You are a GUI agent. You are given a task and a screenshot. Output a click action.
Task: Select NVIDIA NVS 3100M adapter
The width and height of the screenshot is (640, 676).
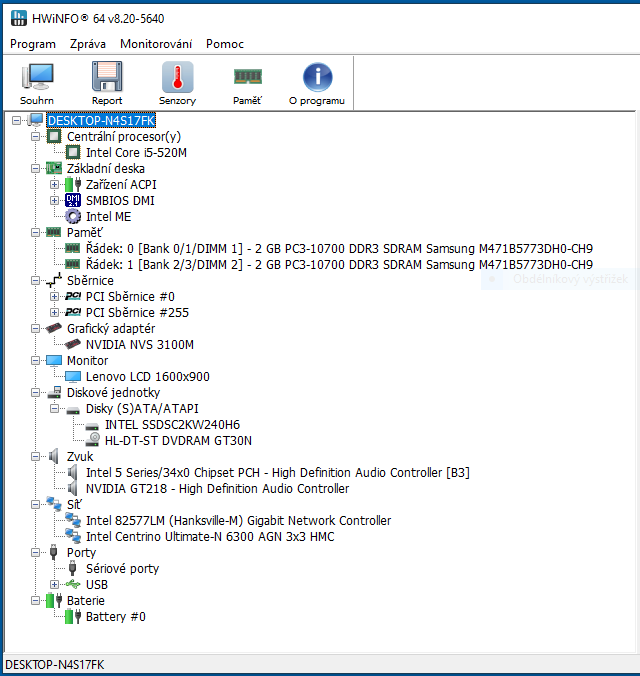pyautogui.click(x=140, y=344)
